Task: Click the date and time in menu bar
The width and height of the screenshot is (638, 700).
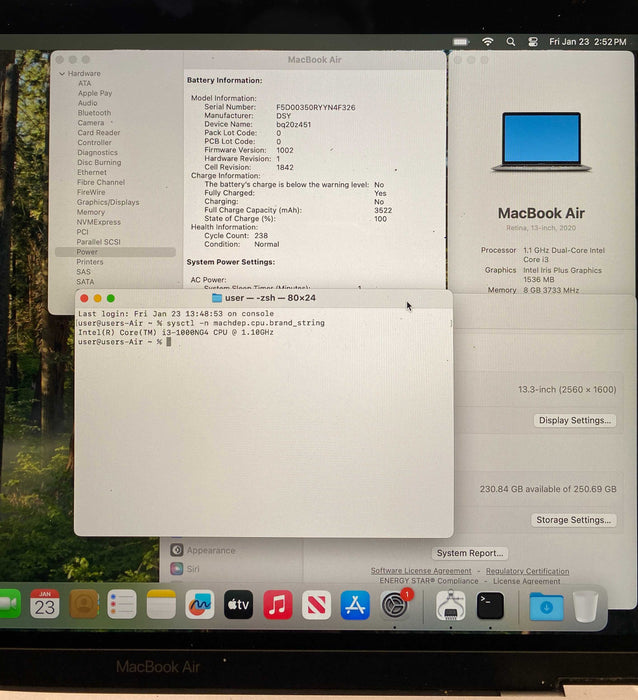Action: tap(588, 42)
